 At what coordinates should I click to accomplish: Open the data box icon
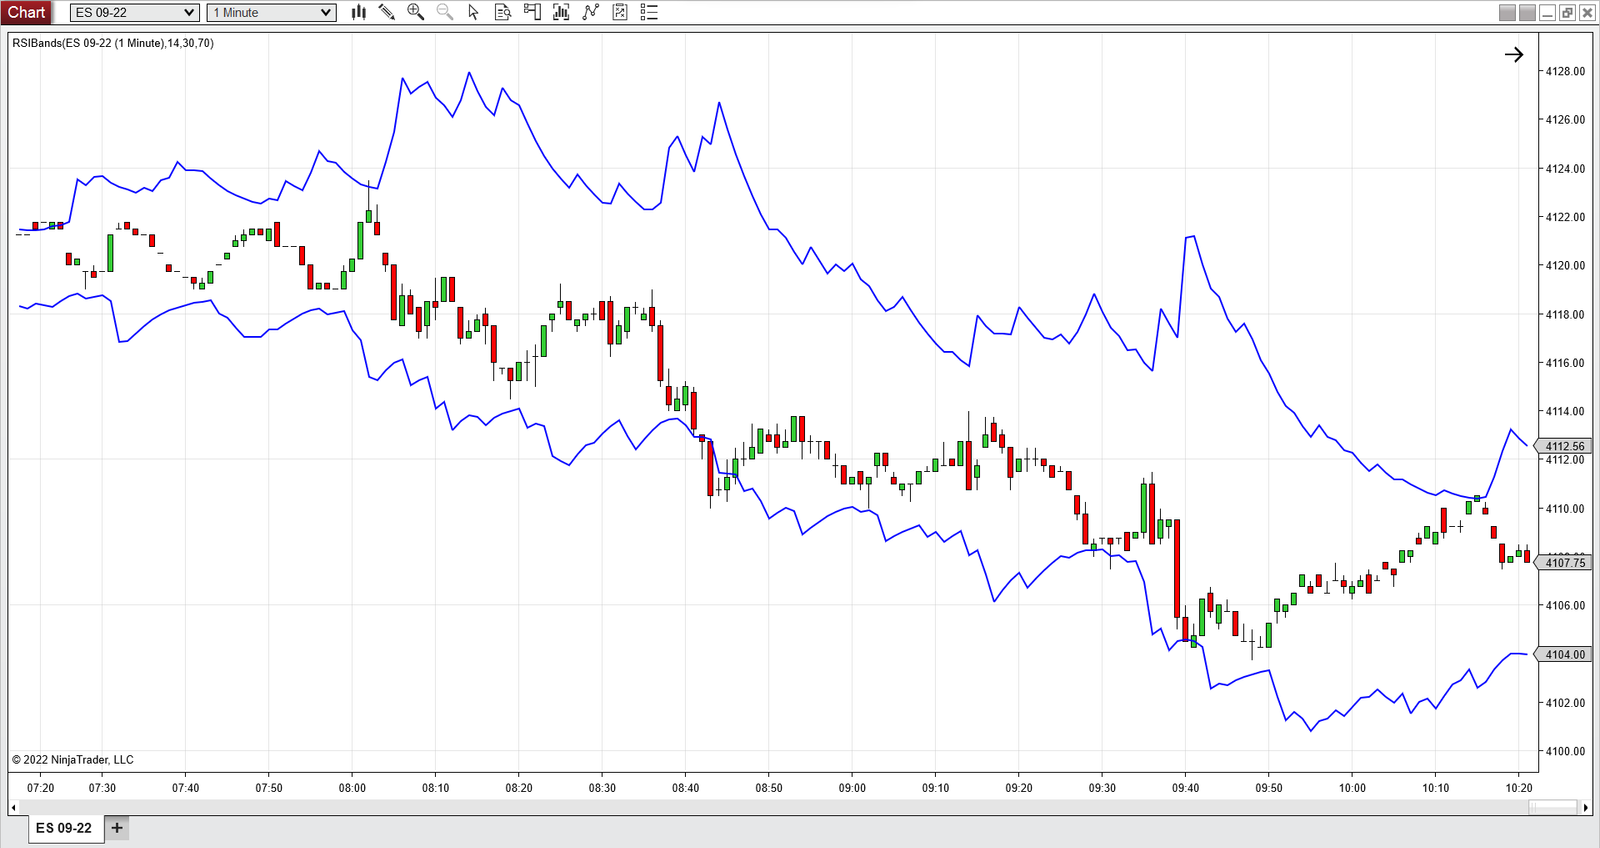pos(503,12)
